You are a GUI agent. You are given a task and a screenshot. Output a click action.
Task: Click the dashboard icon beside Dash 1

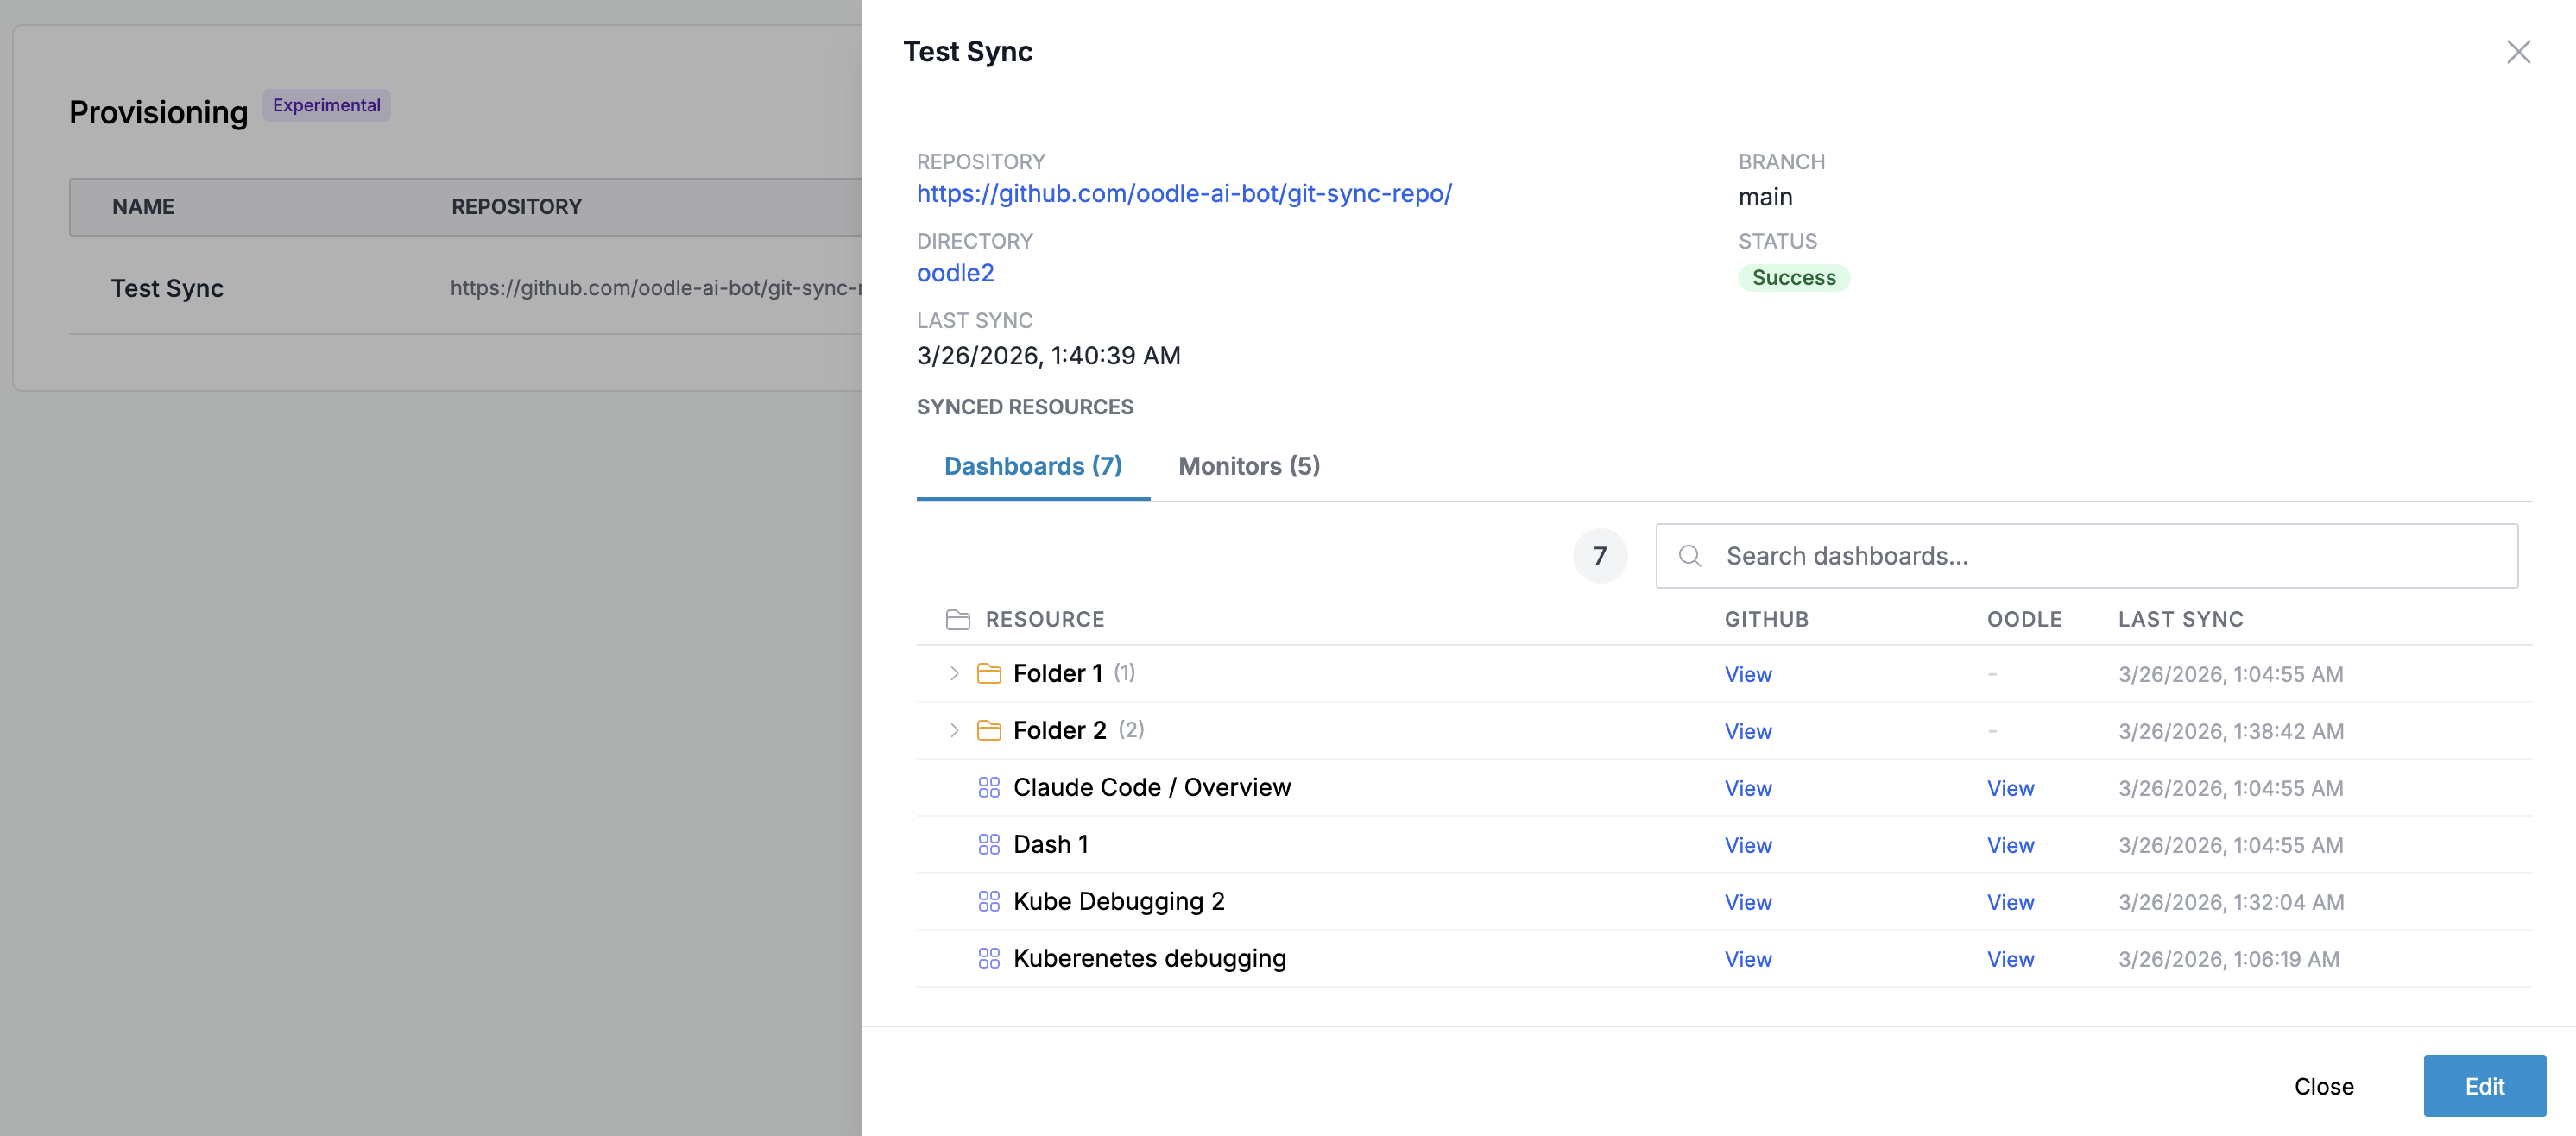click(989, 844)
